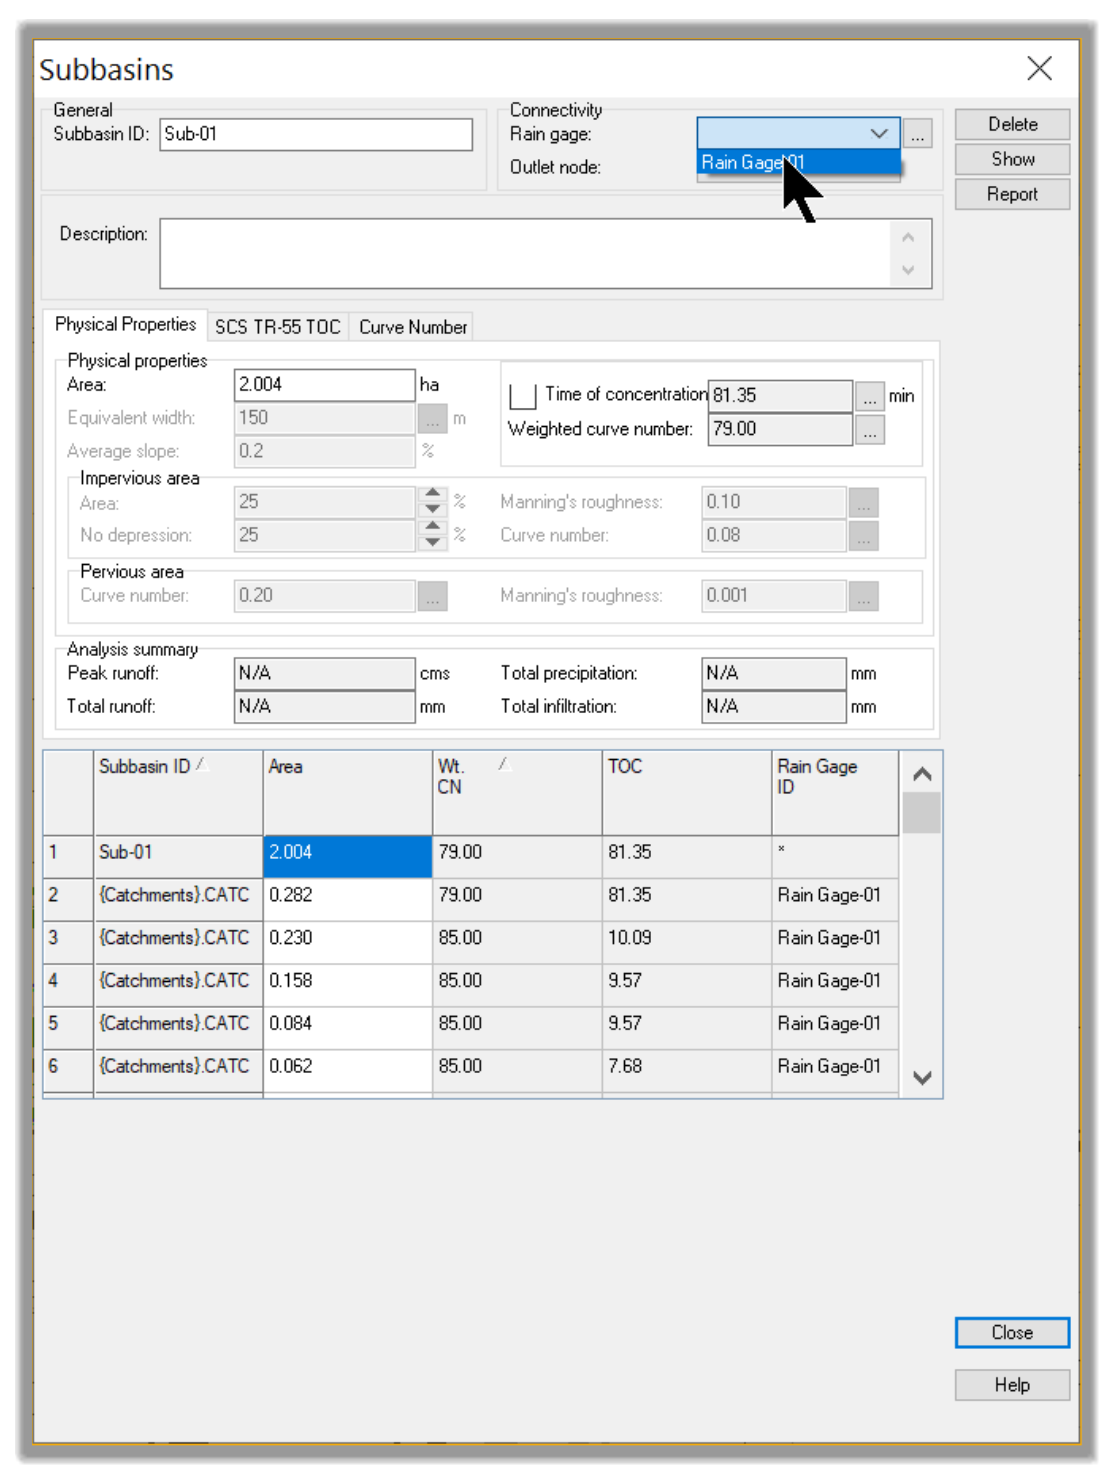1113x1482 pixels.
Task: Select highlighted Area cell 2.004 in table
Action: tap(347, 857)
